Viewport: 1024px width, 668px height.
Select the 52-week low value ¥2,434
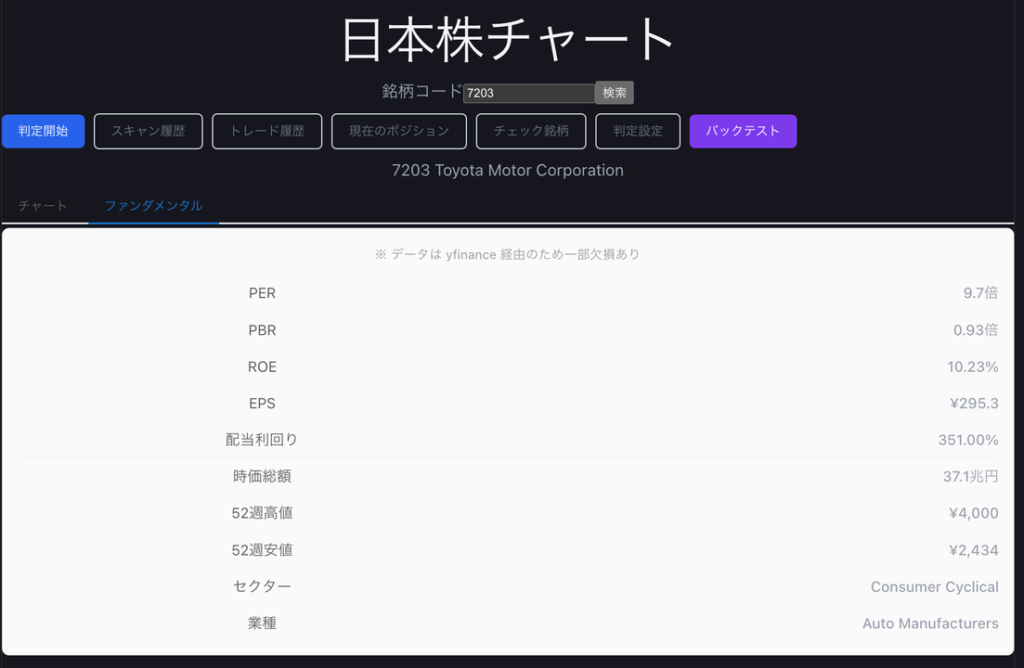[x=973, y=550]
